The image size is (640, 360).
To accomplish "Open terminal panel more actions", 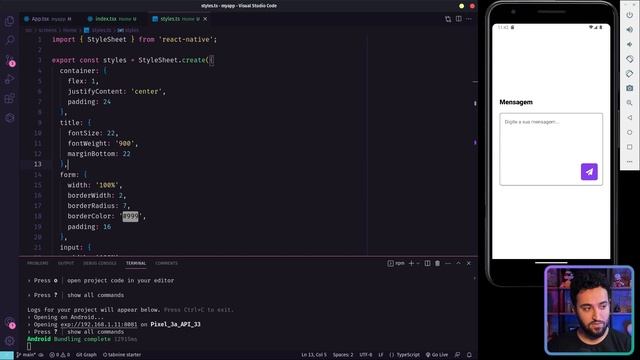I will pyautogui.click(x=448, y=263).
